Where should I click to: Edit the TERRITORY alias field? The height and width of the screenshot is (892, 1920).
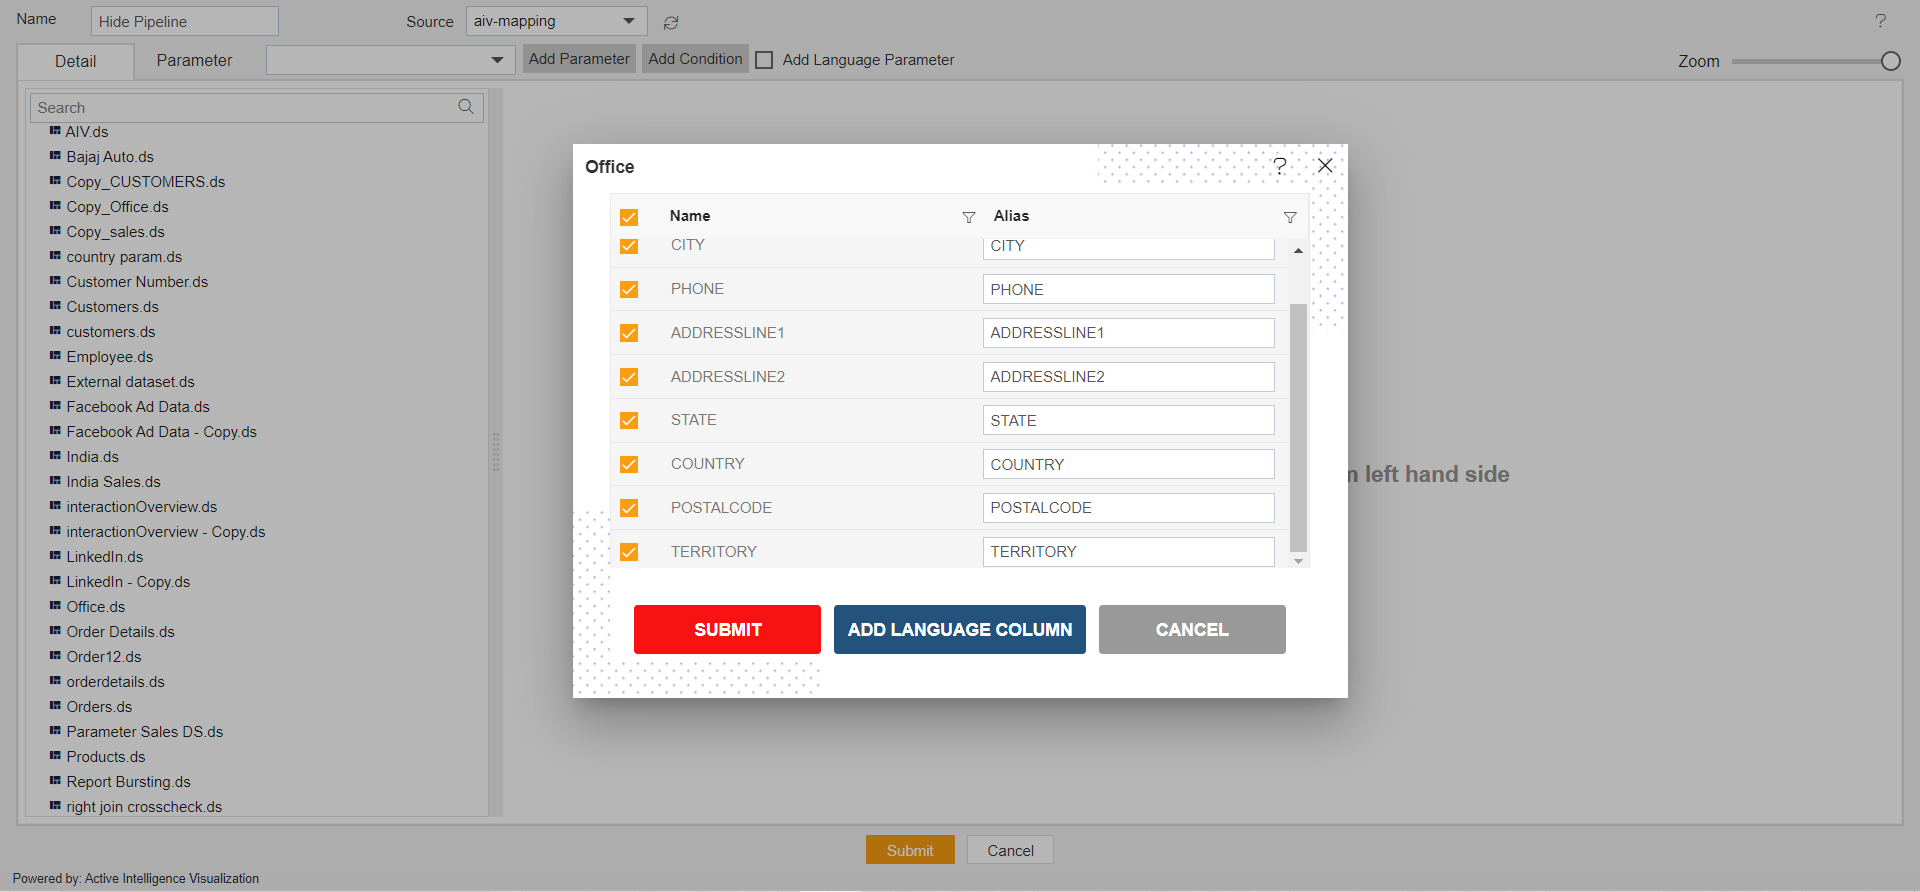point(1128,552)
